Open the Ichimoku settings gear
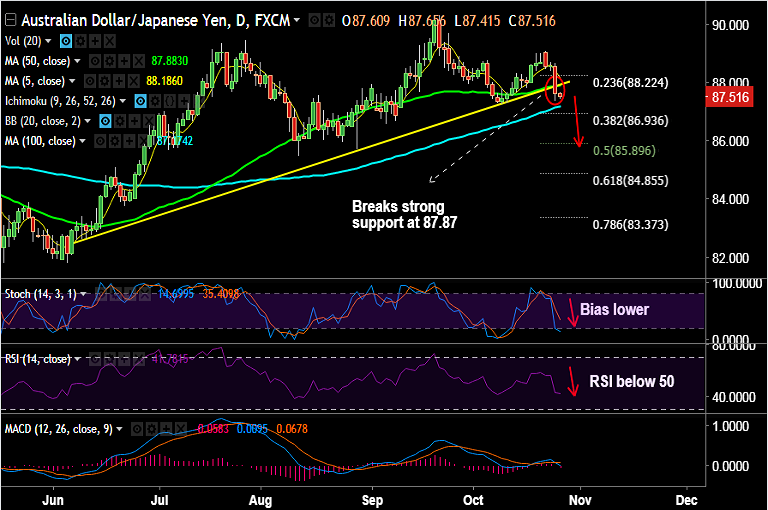 point(155,101)
